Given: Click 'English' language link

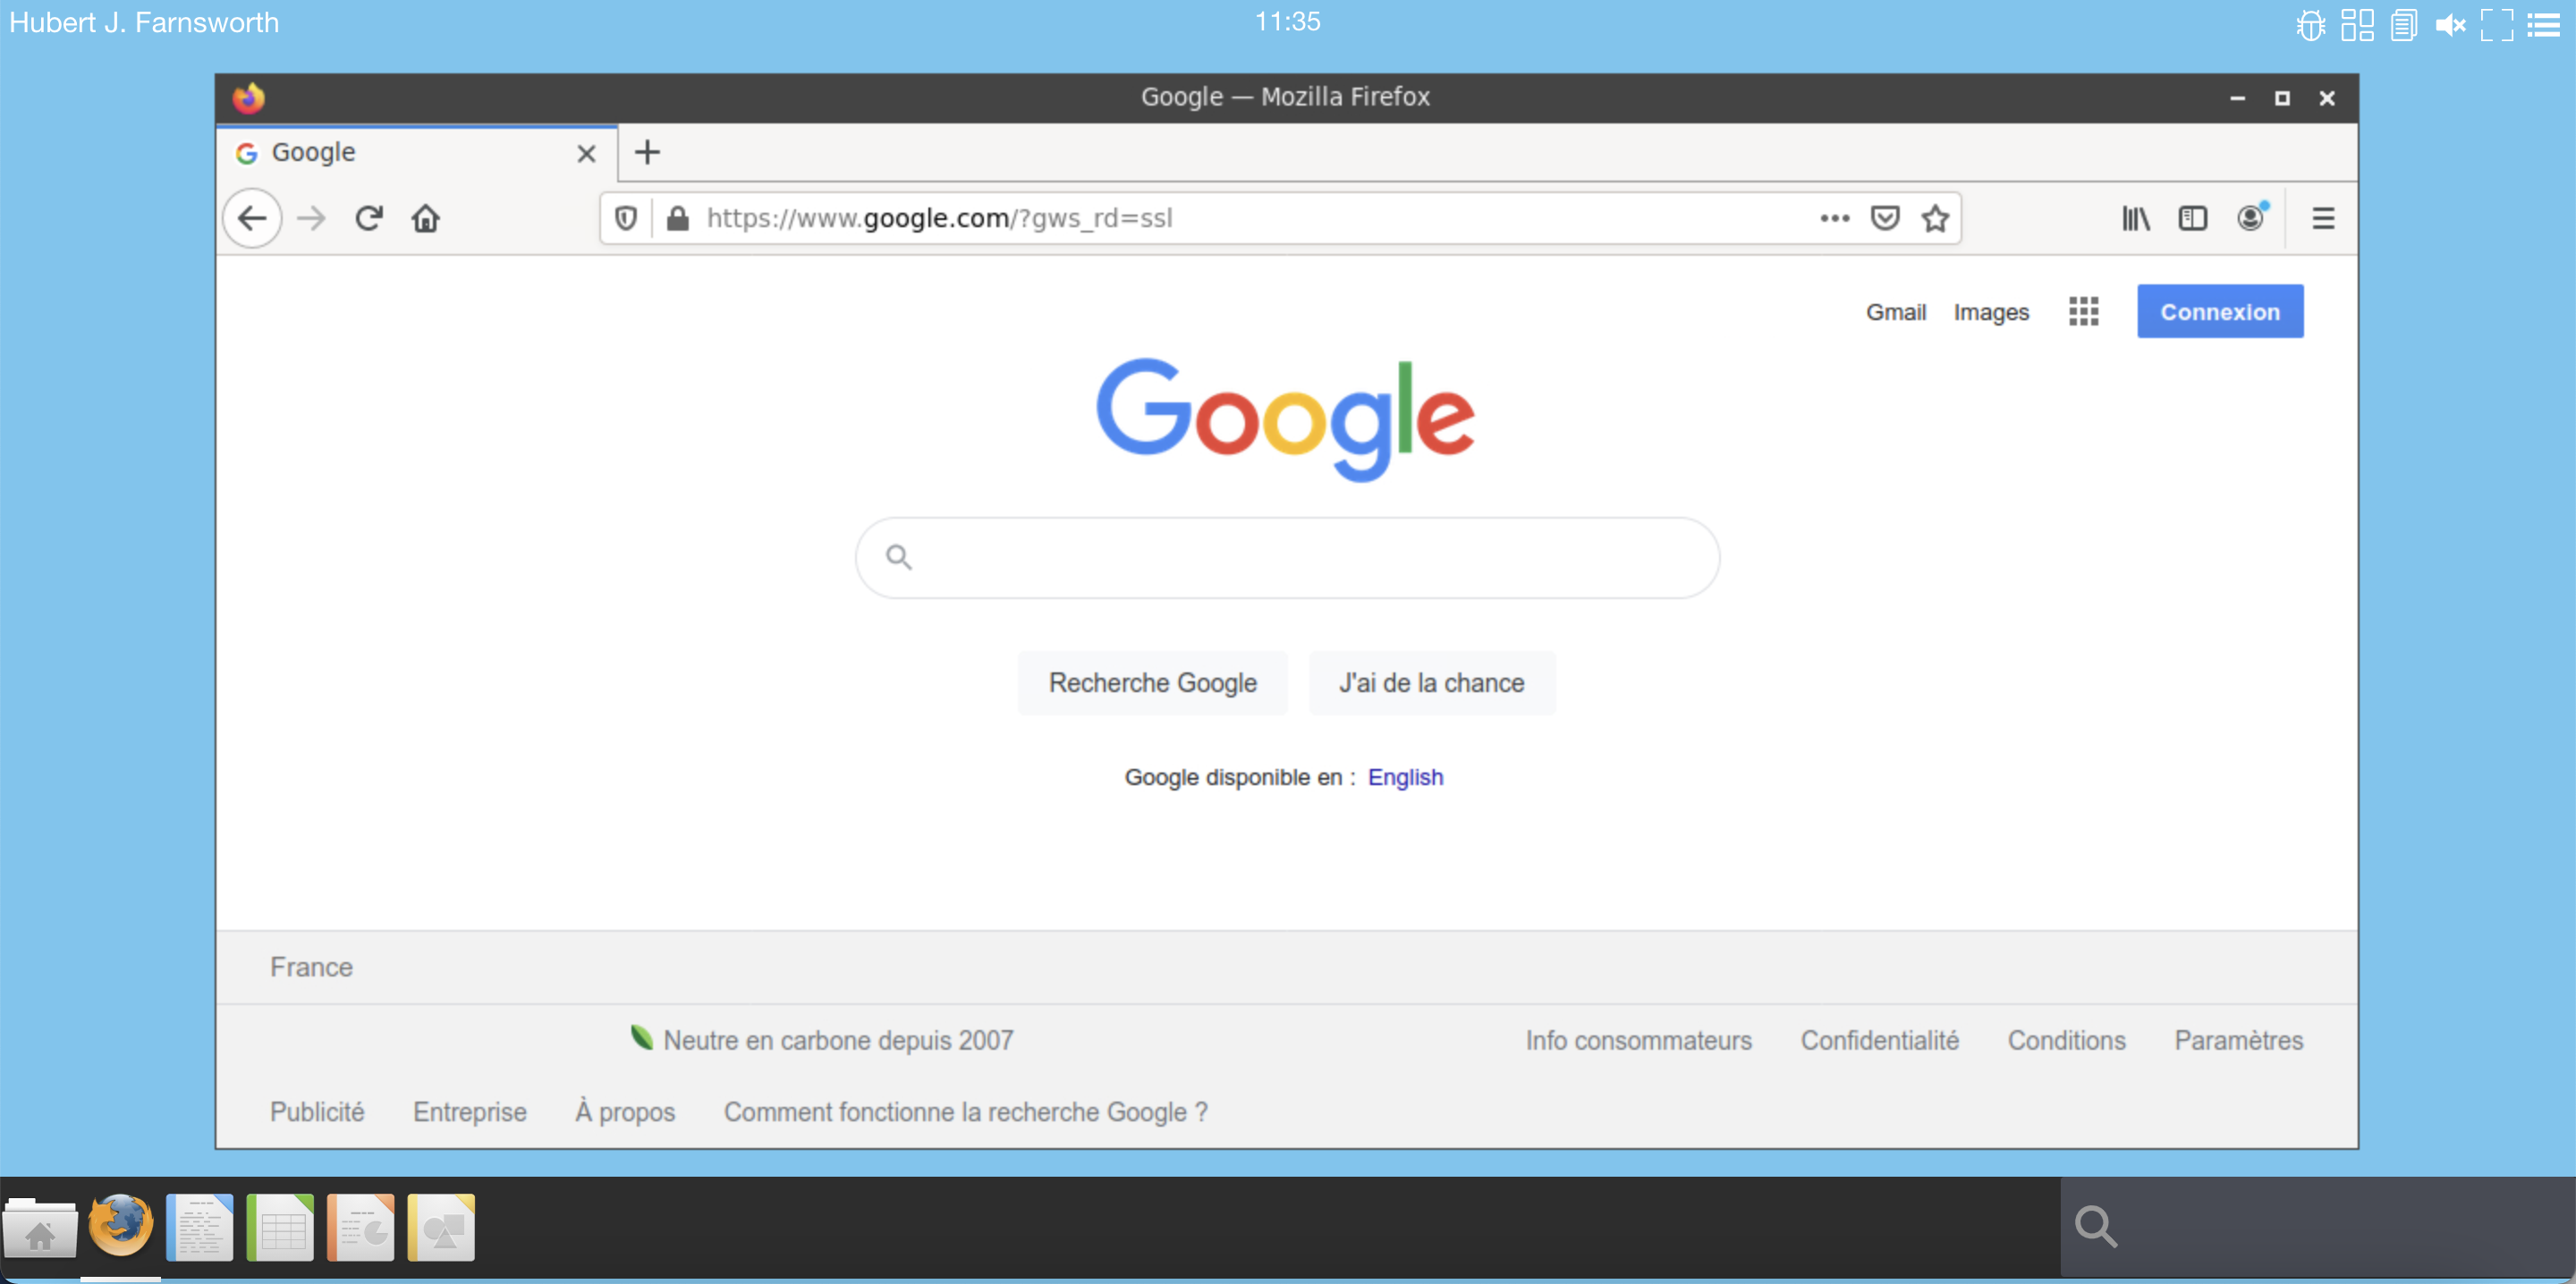Looking at the screenshot, I should point(1406,777).
